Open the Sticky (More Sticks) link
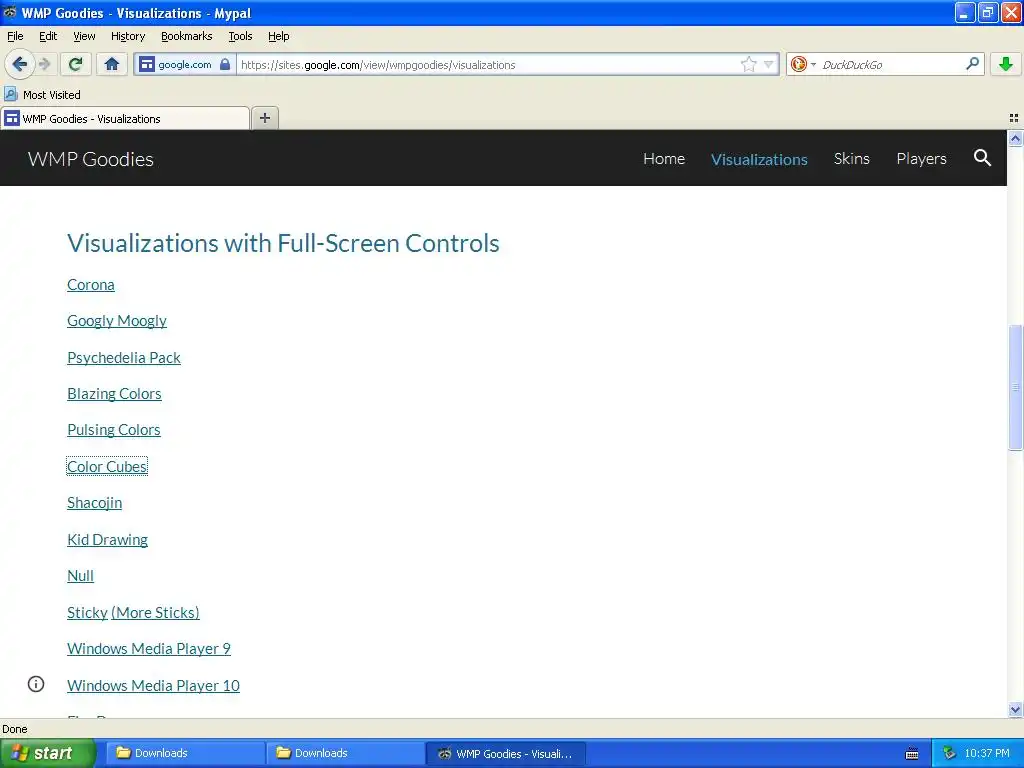The height and width of the screenshot is (768, 1024). (x=133, y=613)
